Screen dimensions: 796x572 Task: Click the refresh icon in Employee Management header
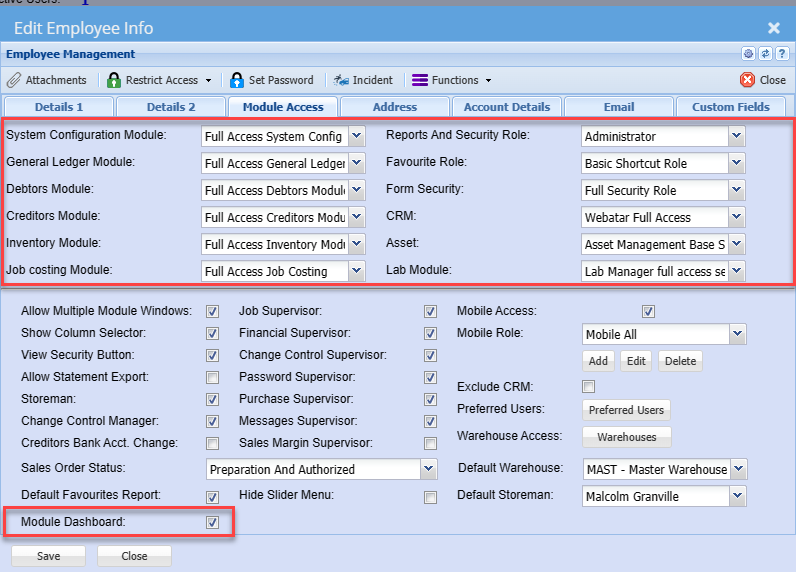(765, 54)
